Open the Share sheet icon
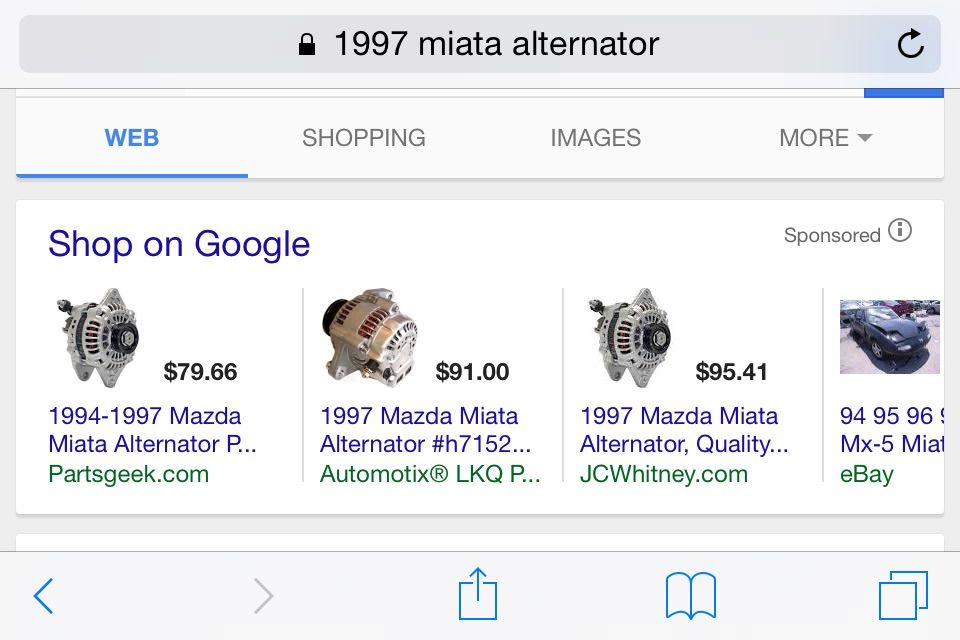The height and width of the screenshot is (640, 960). pyautogui.click(x=478, y=594)
